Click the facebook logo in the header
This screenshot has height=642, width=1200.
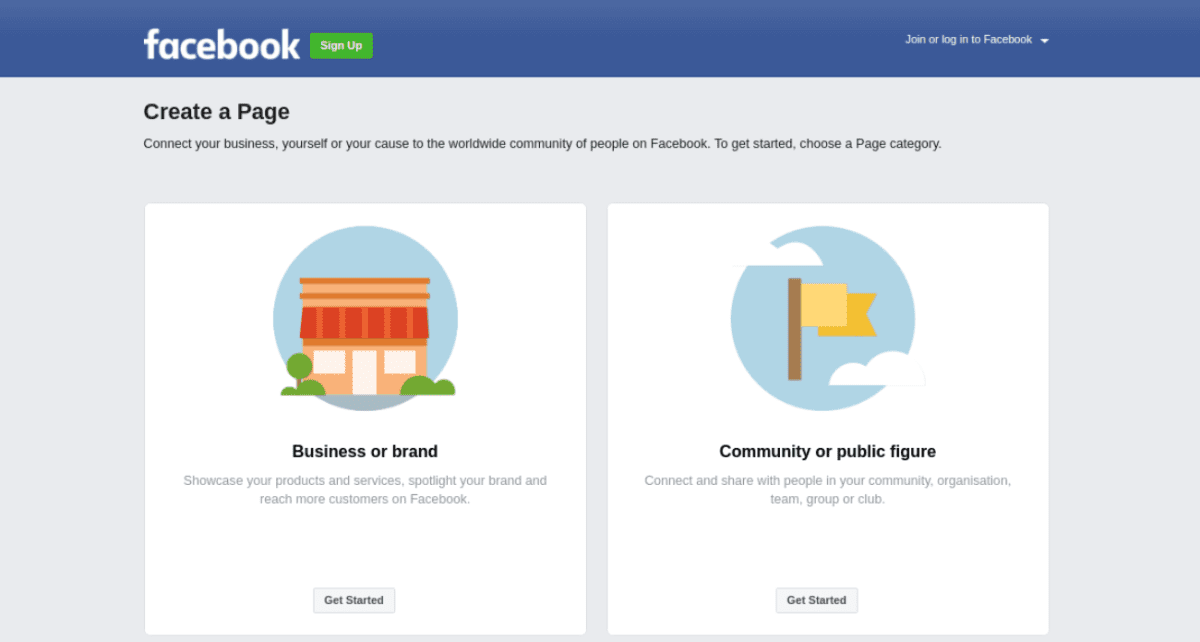[x=221, y=44]
